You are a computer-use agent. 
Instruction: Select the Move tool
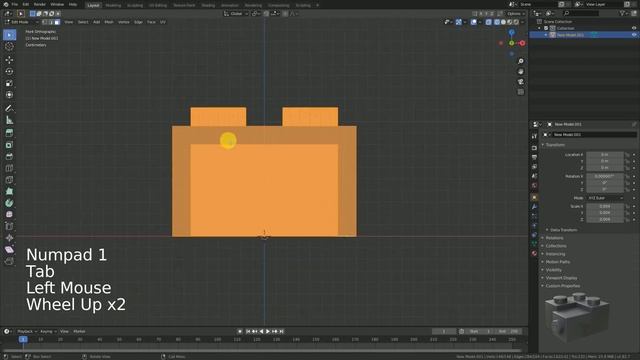[9, 60]
